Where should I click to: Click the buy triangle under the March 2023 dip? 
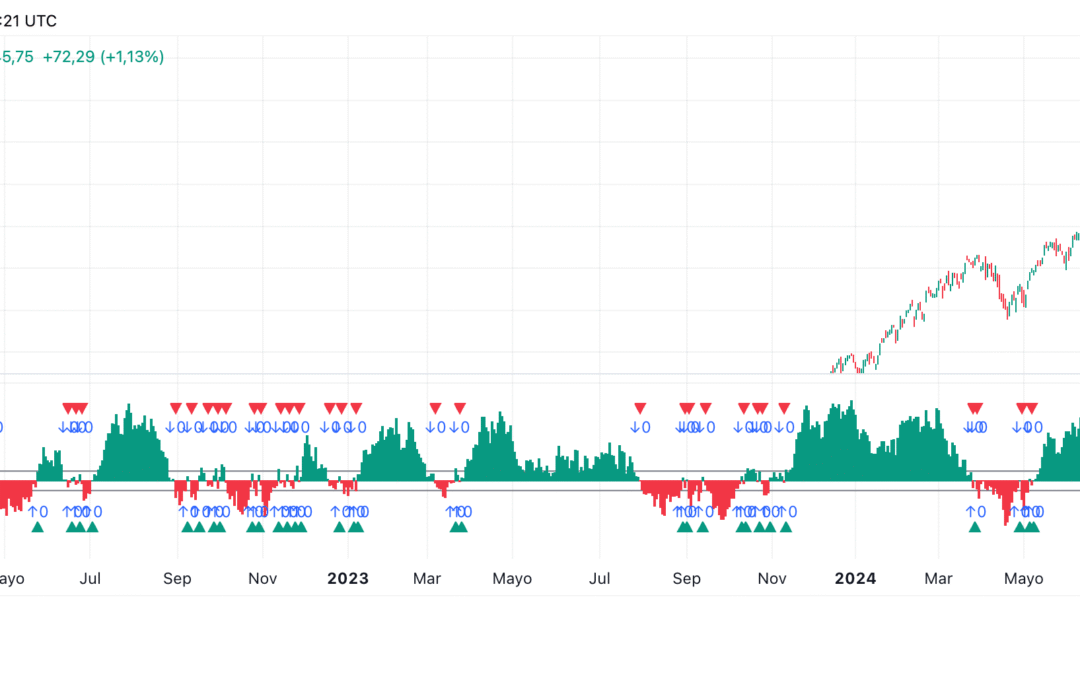pyautogui.click(x=457, y=527)
